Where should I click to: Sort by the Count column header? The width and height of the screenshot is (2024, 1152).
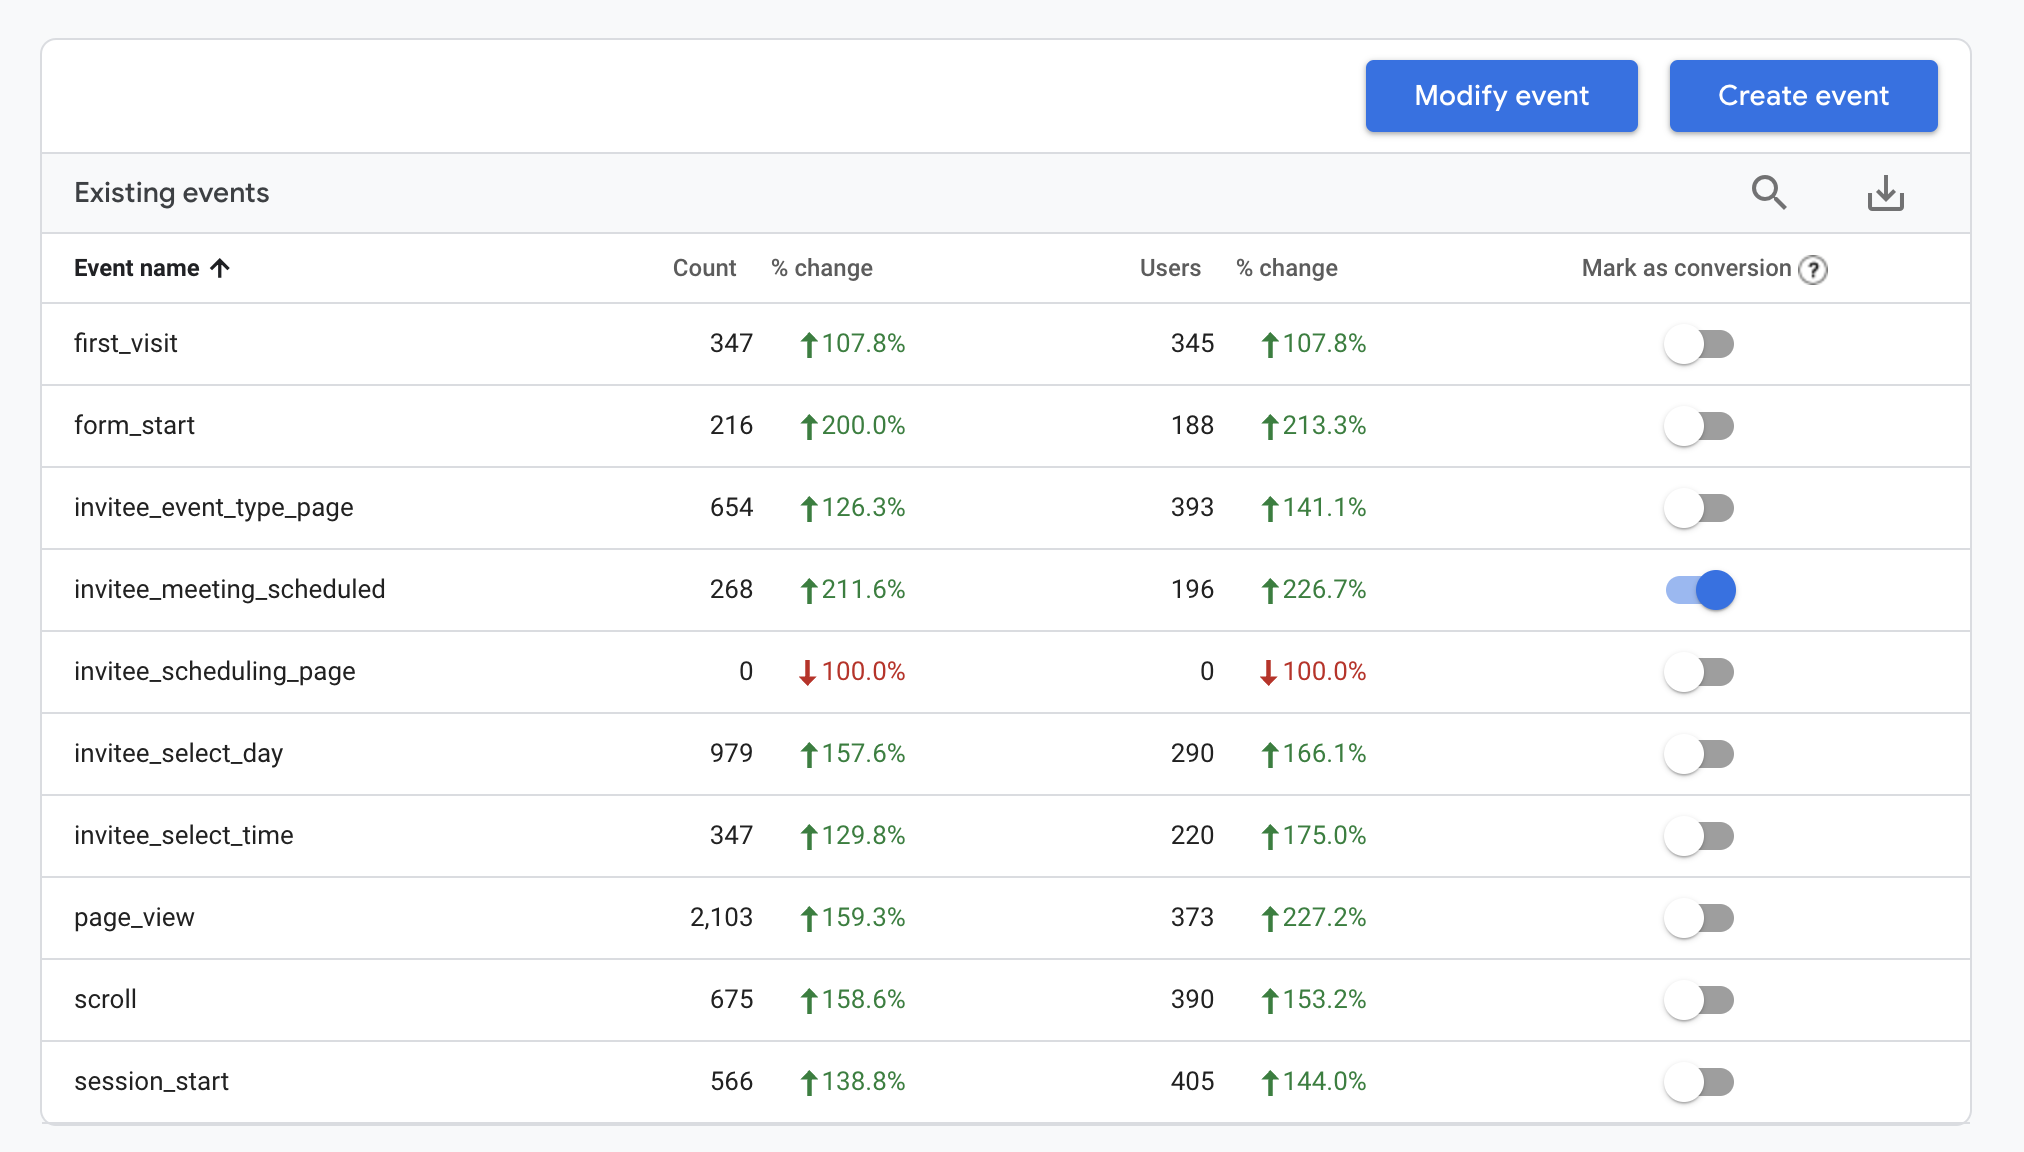(704, 268)
